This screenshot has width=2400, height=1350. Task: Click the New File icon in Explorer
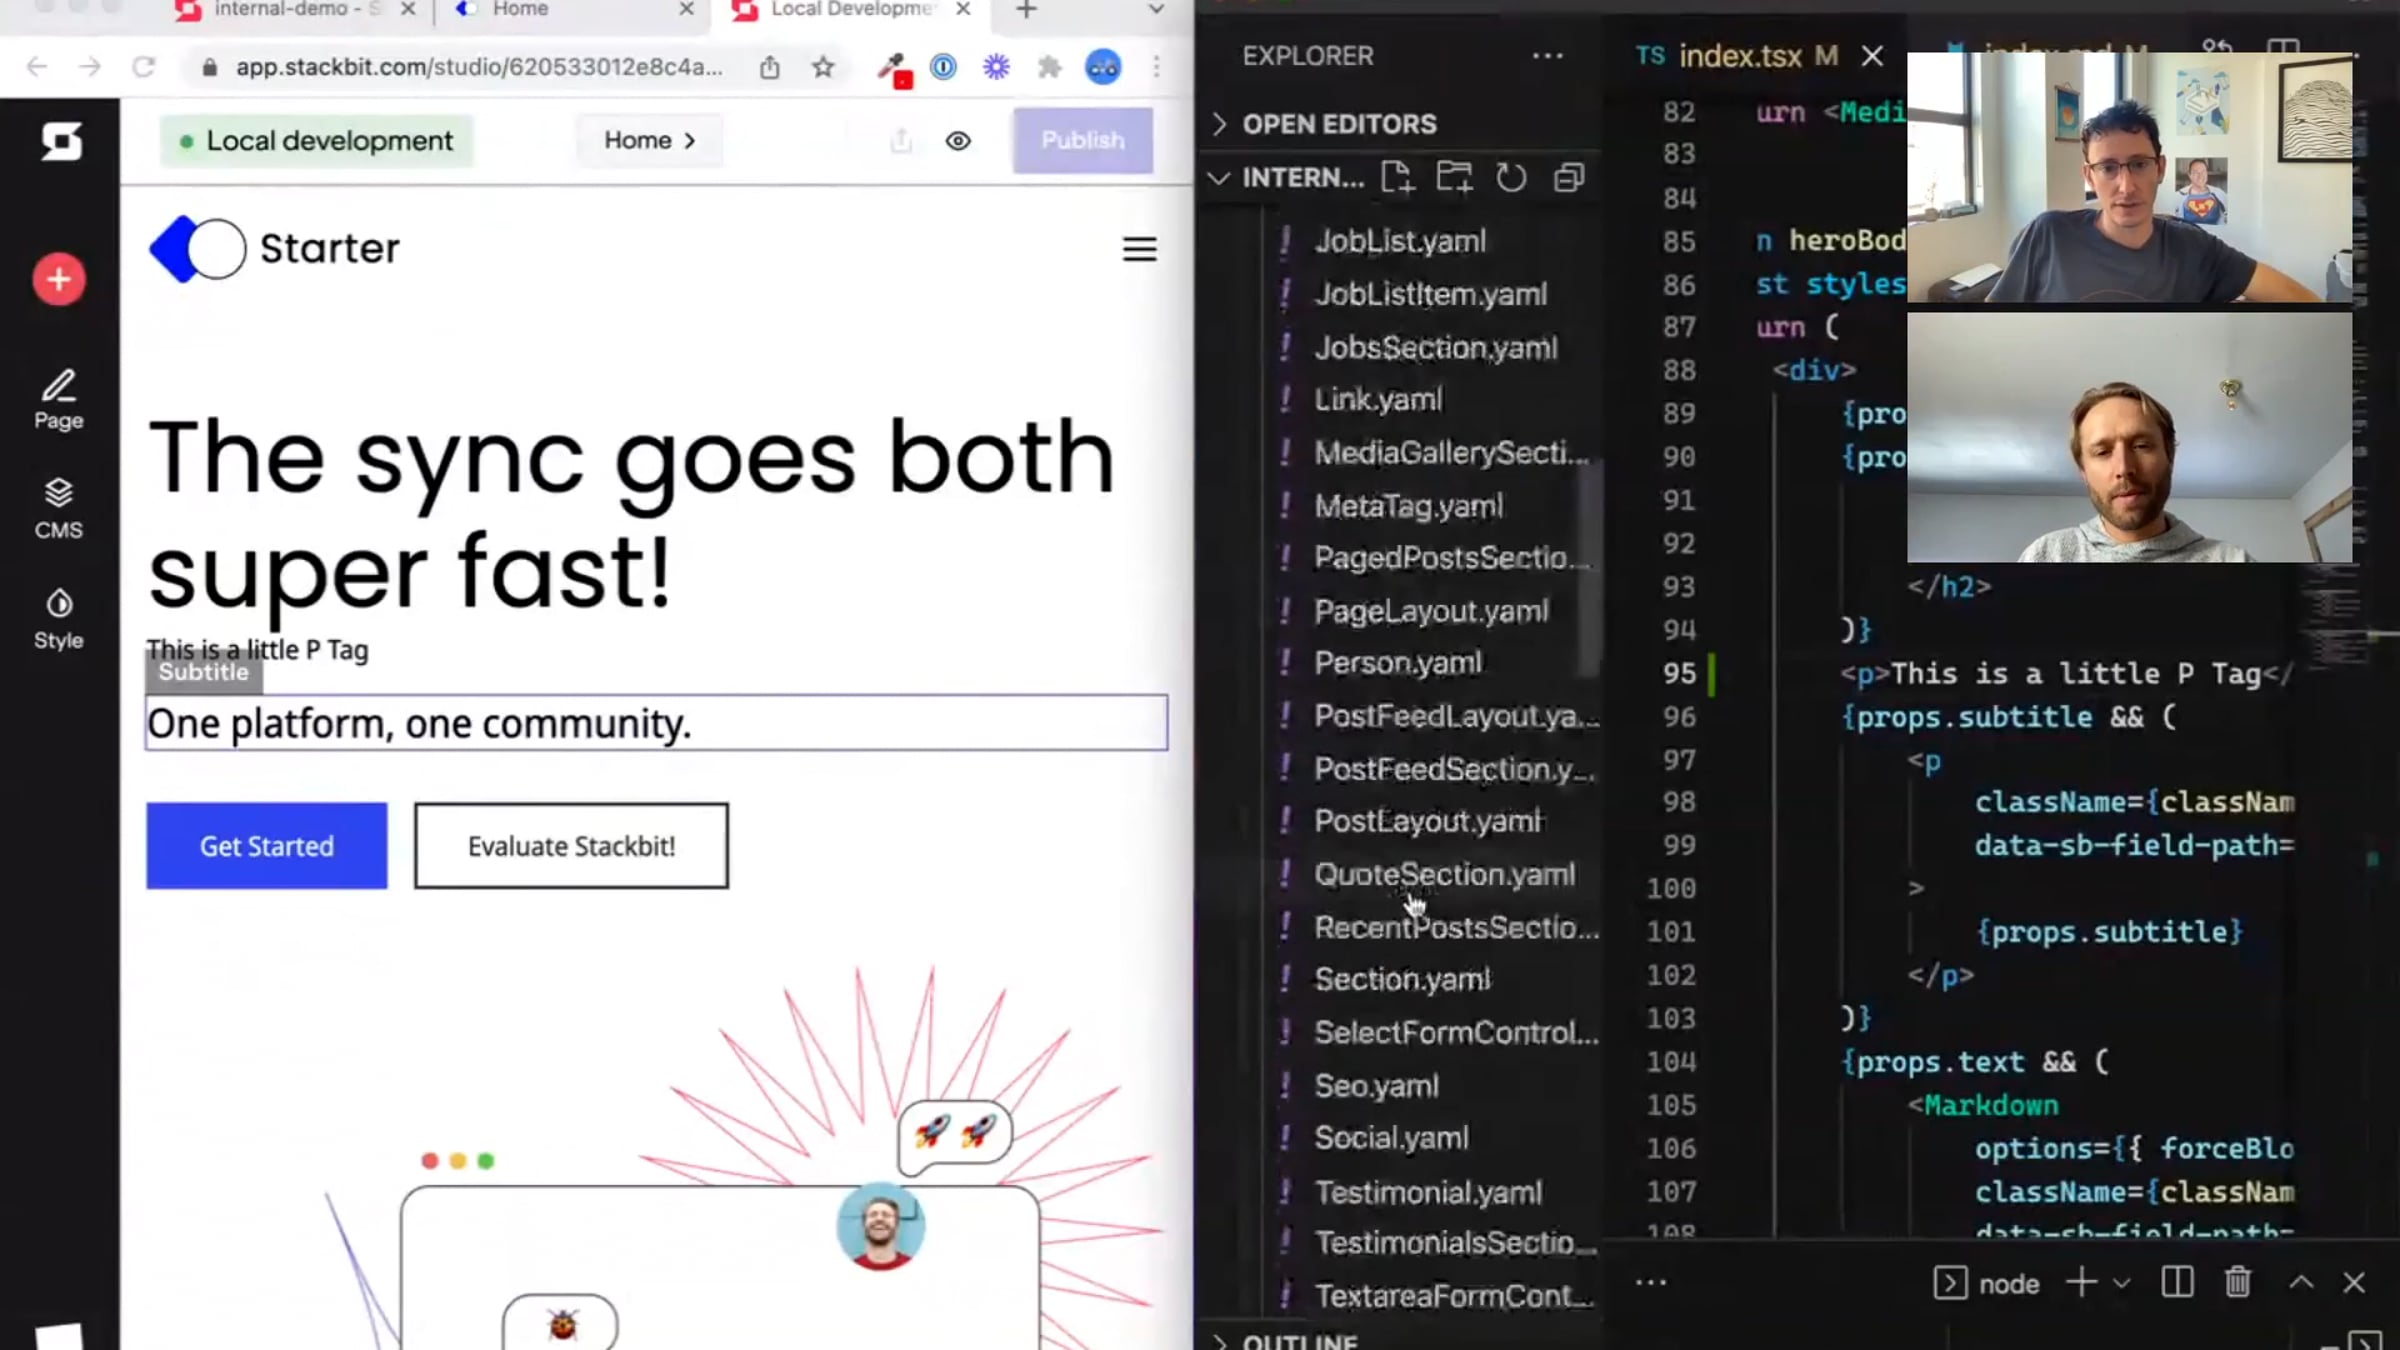click(x=1397, y=178)
